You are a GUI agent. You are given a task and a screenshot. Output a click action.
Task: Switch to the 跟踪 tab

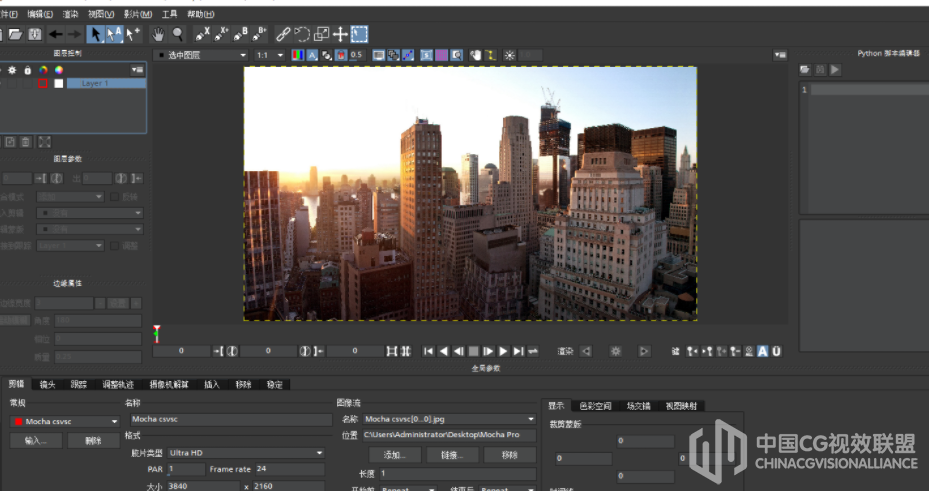[78, 384]
